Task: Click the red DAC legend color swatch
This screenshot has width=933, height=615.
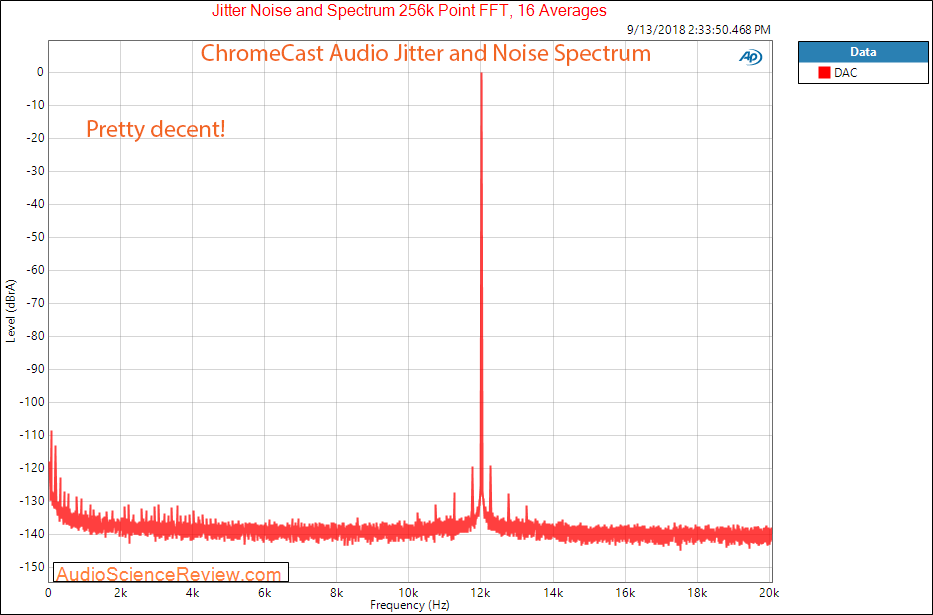Action: [824, 73]
